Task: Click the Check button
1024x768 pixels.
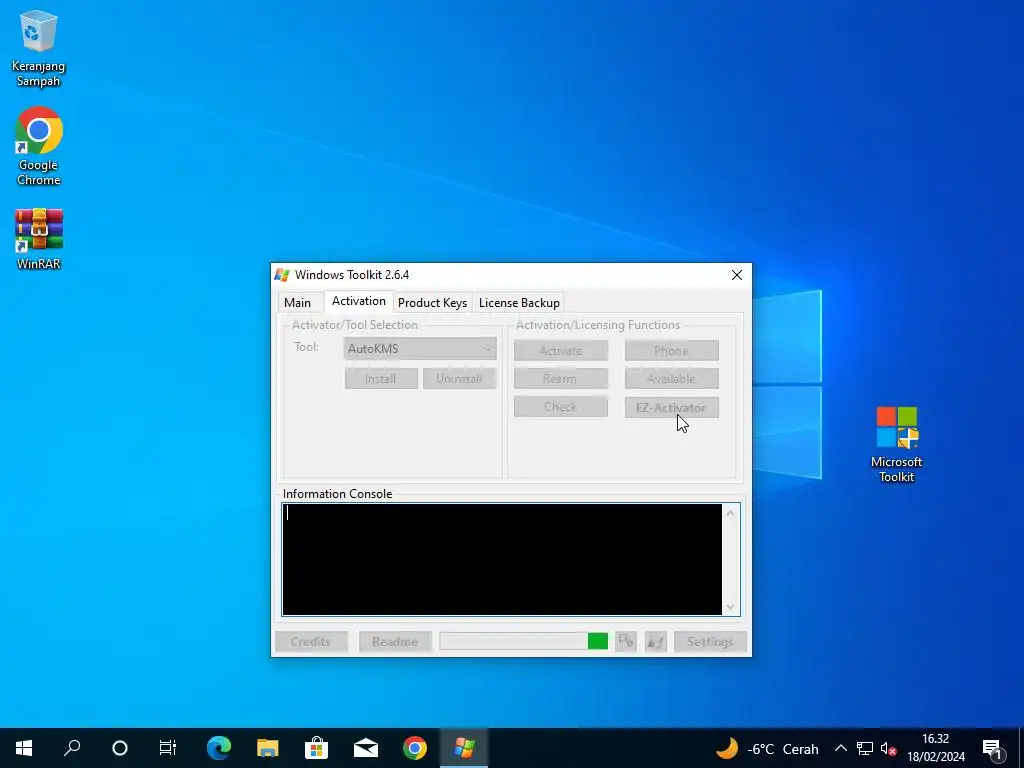Action: pyautogui.click(x=561, y=407)
